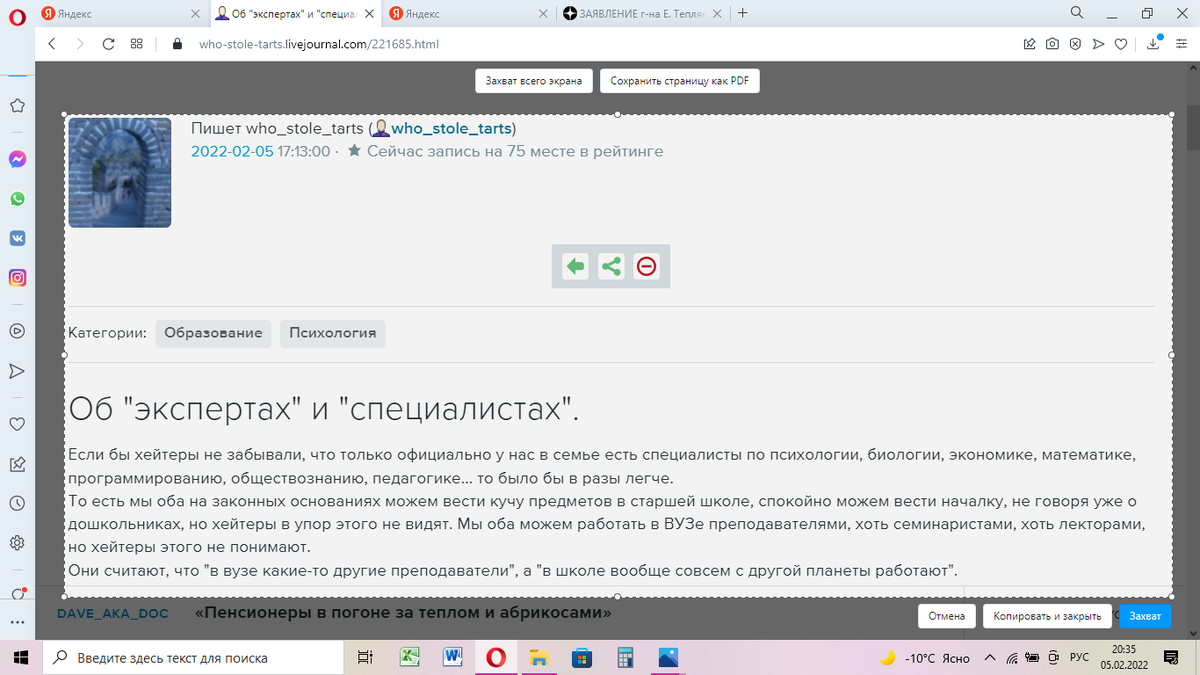Viewport: 1200px width, 675px height.
Task: Open Messenger in the Opera sidebar
Action: click(x=17, y=159)
